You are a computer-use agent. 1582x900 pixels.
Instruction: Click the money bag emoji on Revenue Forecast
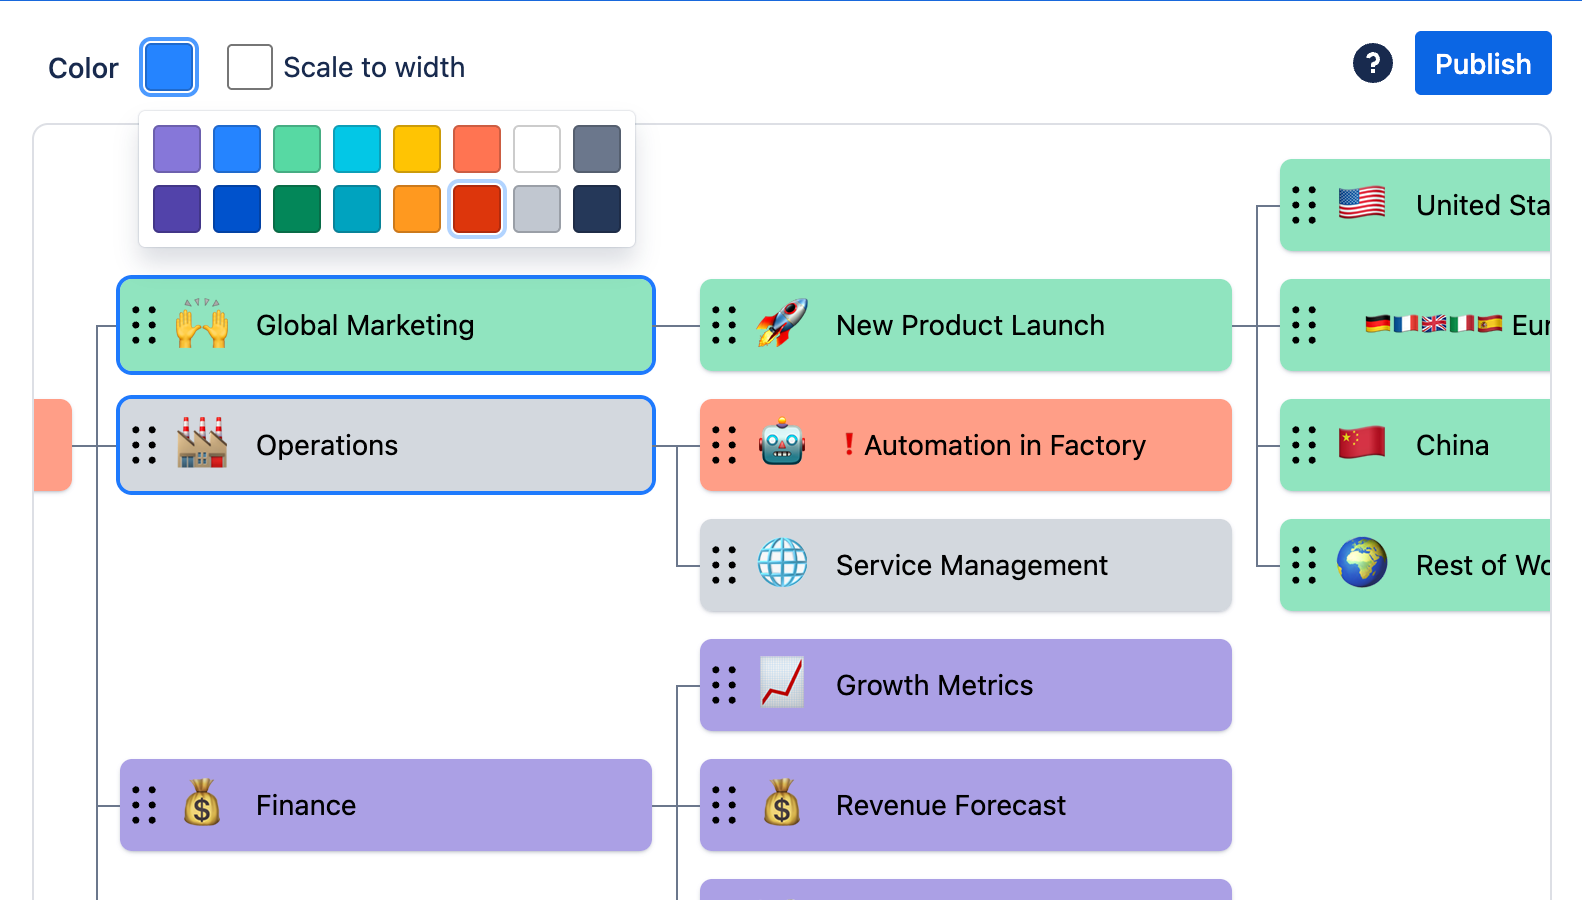coord(782,802)
